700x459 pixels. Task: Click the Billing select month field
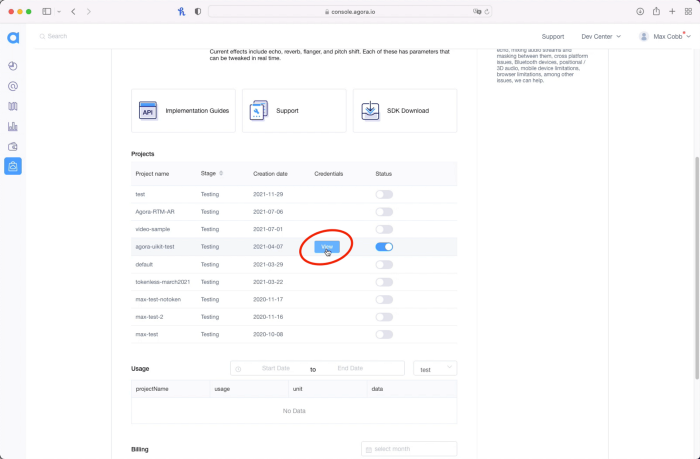(409, 449)
